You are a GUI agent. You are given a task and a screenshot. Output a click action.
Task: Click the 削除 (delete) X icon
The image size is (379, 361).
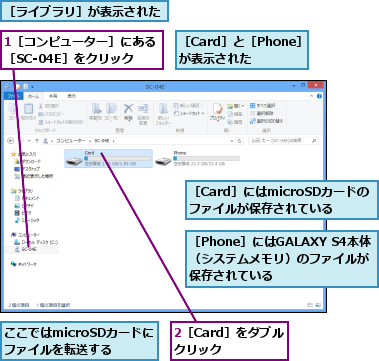click(x=128, y=112)
